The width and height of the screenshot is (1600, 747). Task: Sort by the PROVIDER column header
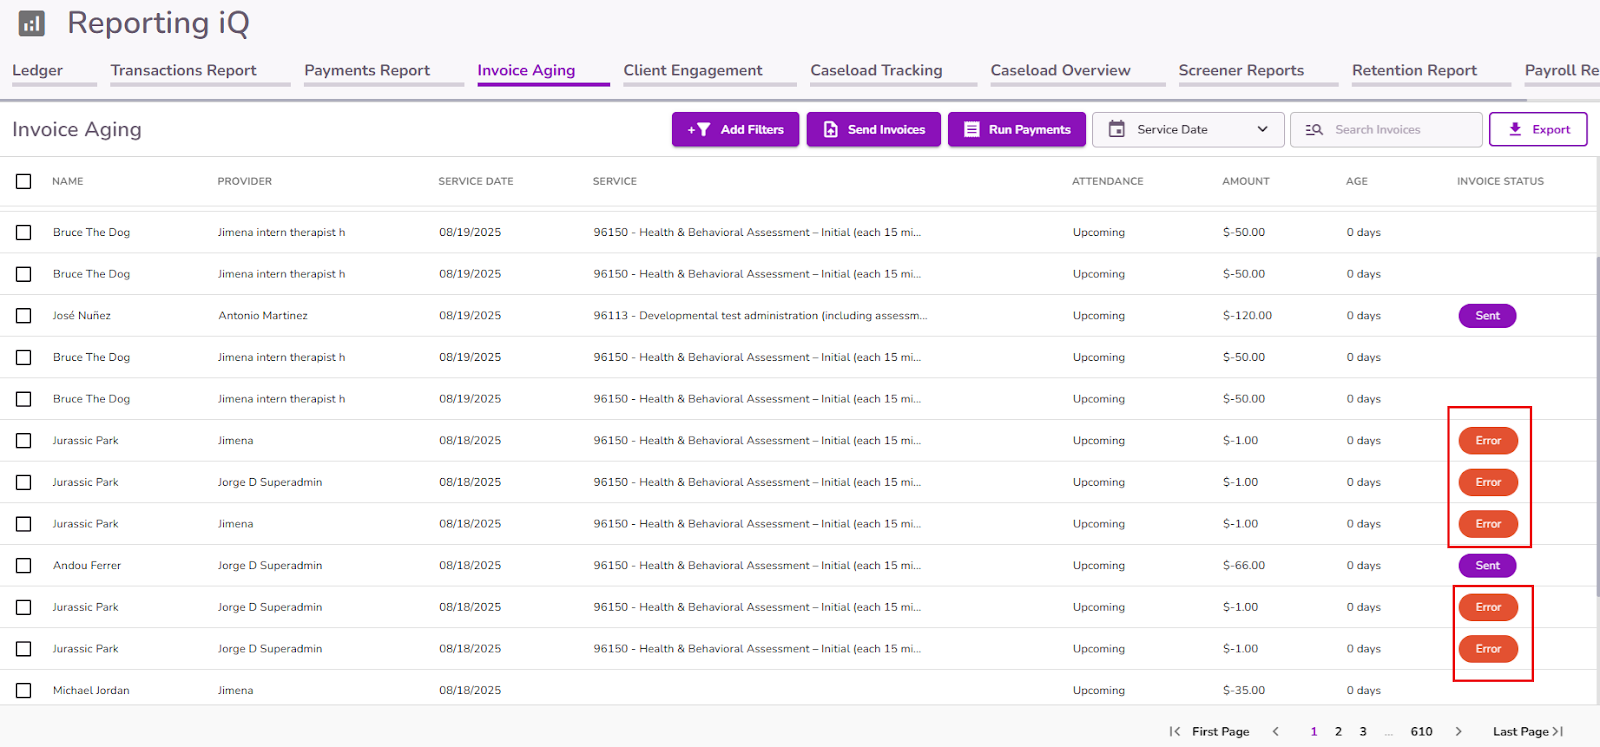coord(245,181)
